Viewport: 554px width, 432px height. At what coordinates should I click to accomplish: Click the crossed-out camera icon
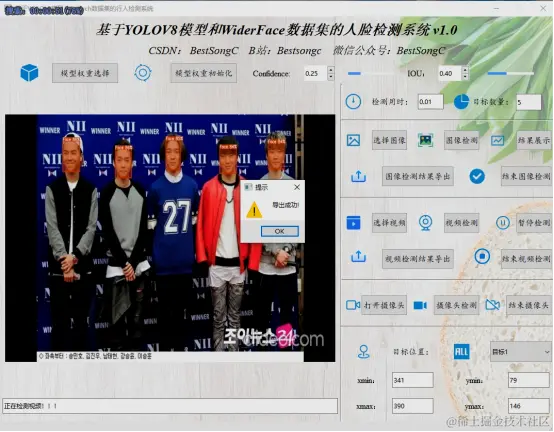(x=493, y=305)
